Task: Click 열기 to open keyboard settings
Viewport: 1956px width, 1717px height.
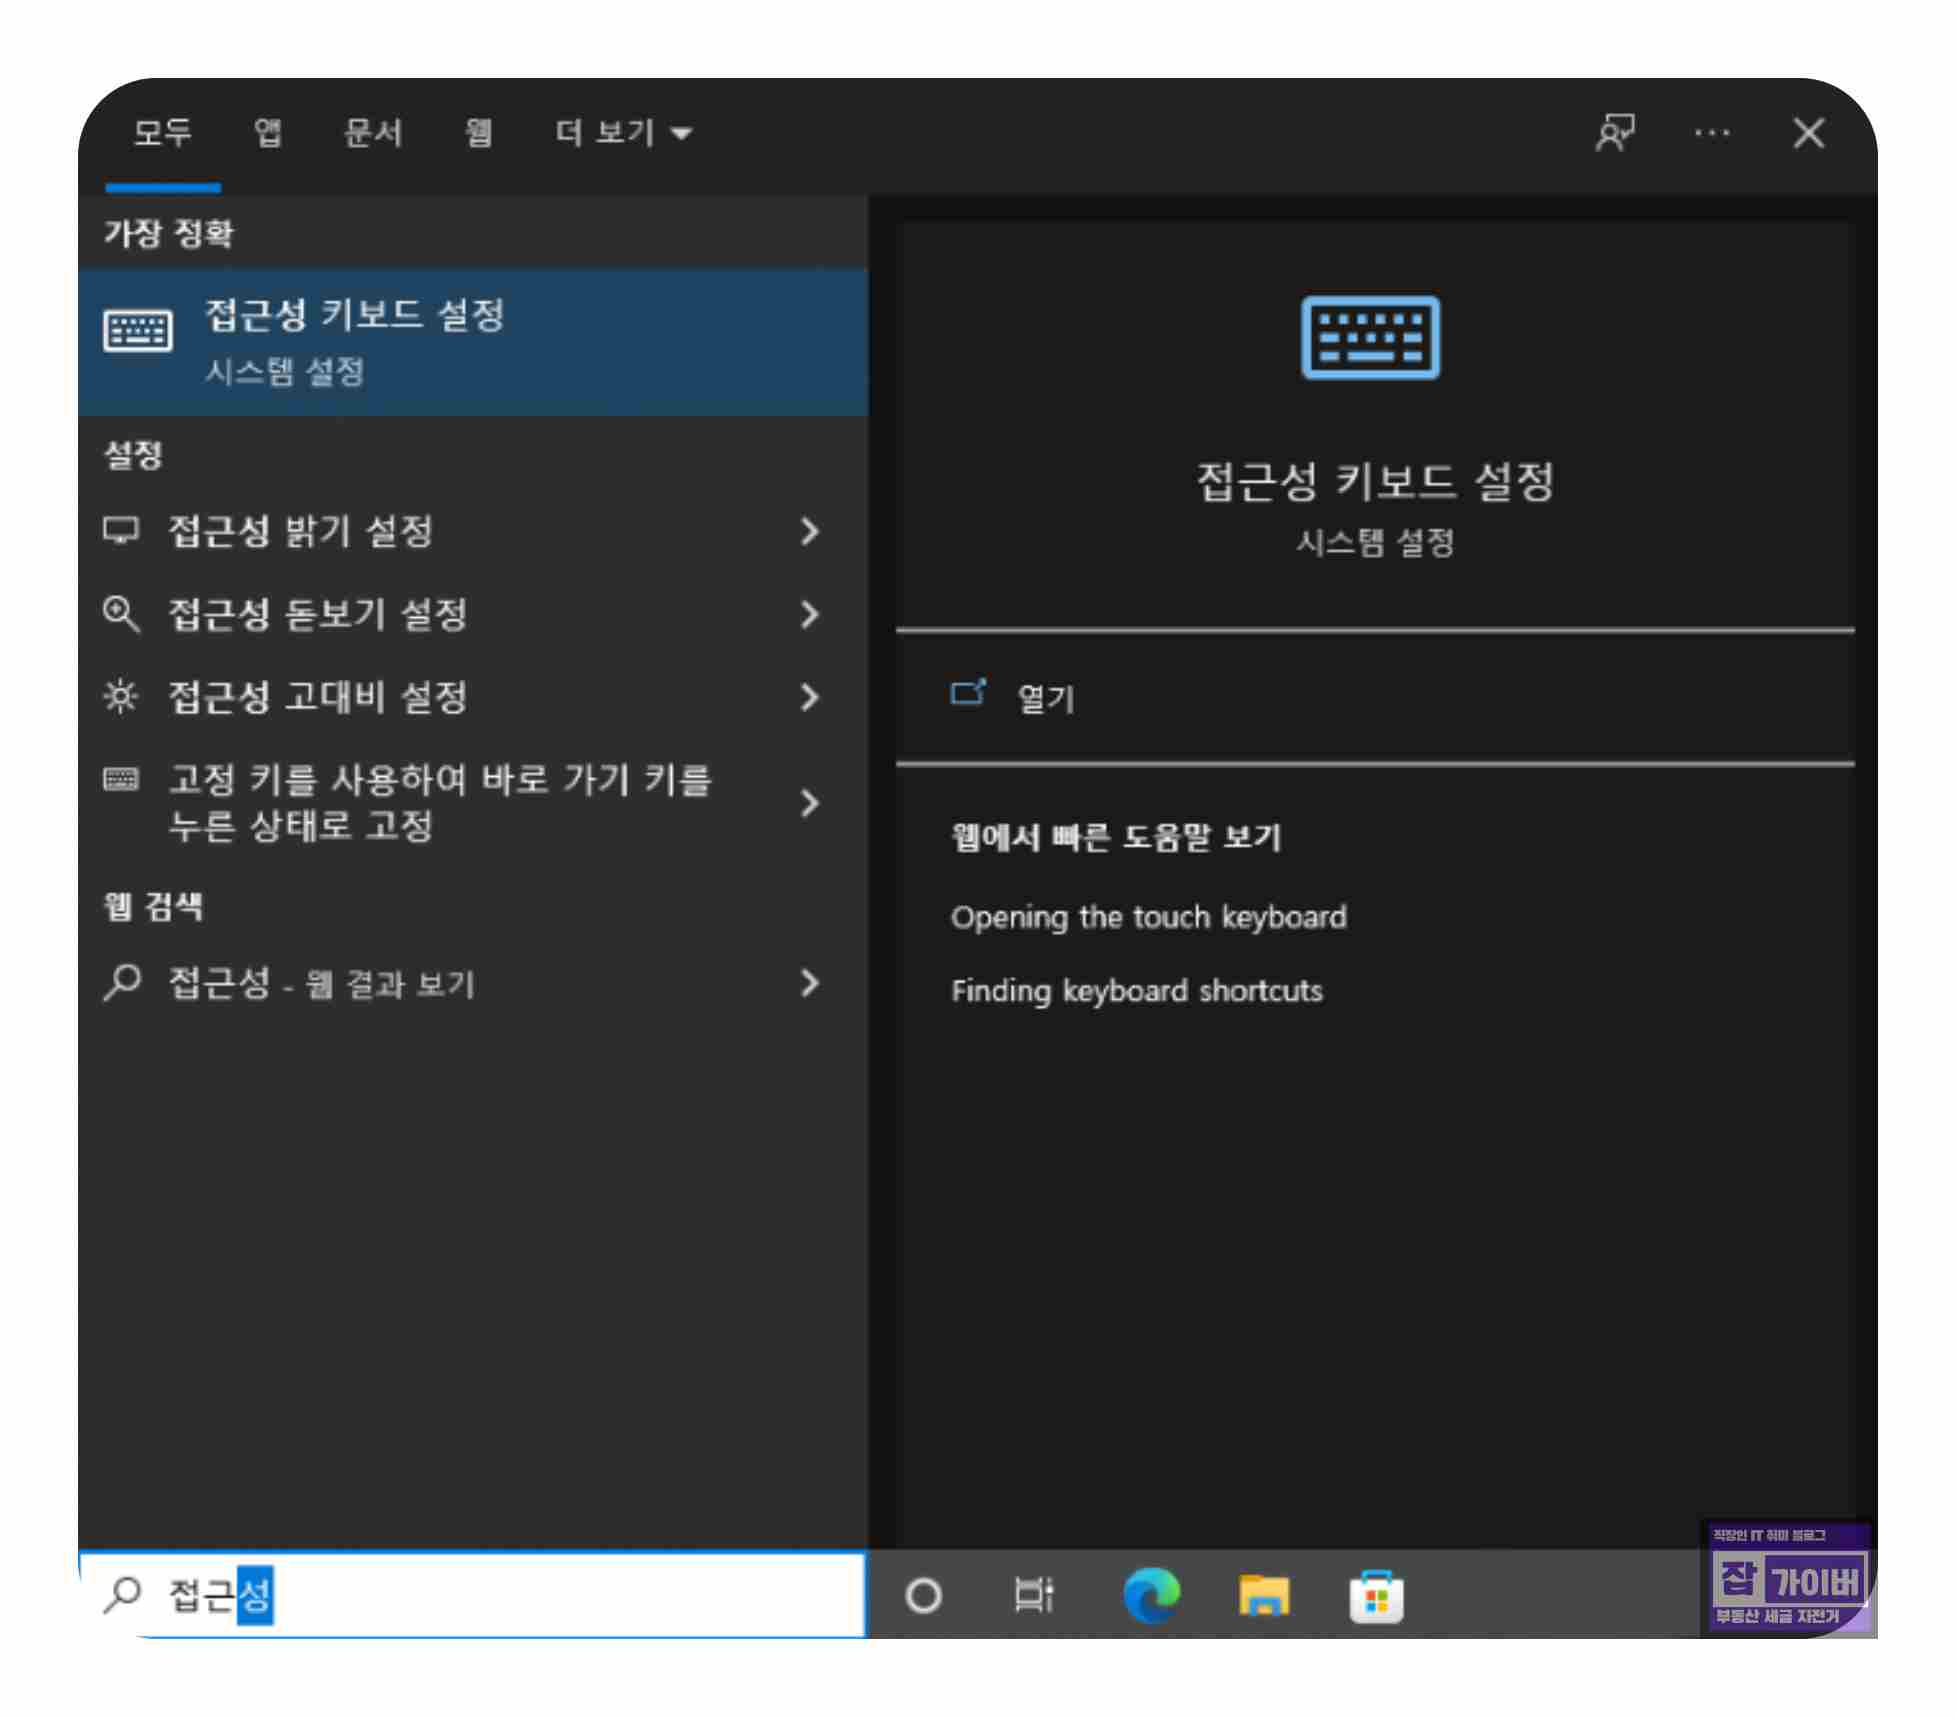Action: [x=1044, y=698]
